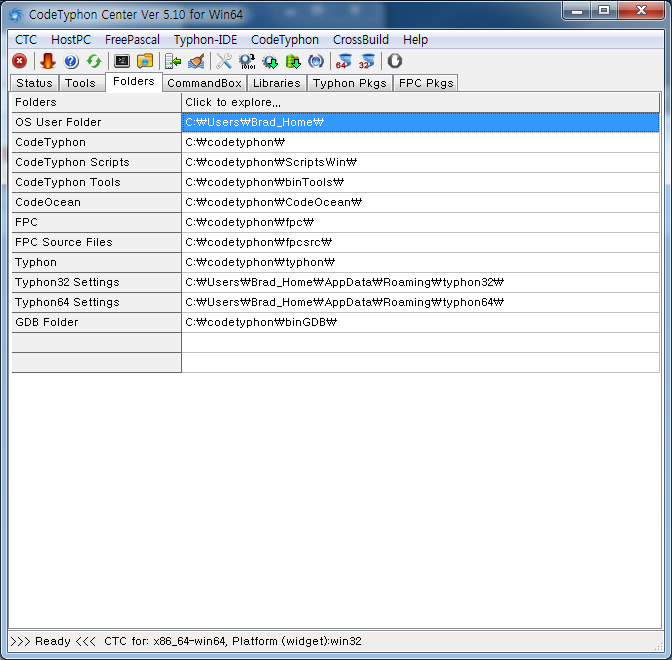Image resolution: width=672 pixels, height=660 pixels.
Task: Click the blue circular gear icon
Action: tap(316, 61)
